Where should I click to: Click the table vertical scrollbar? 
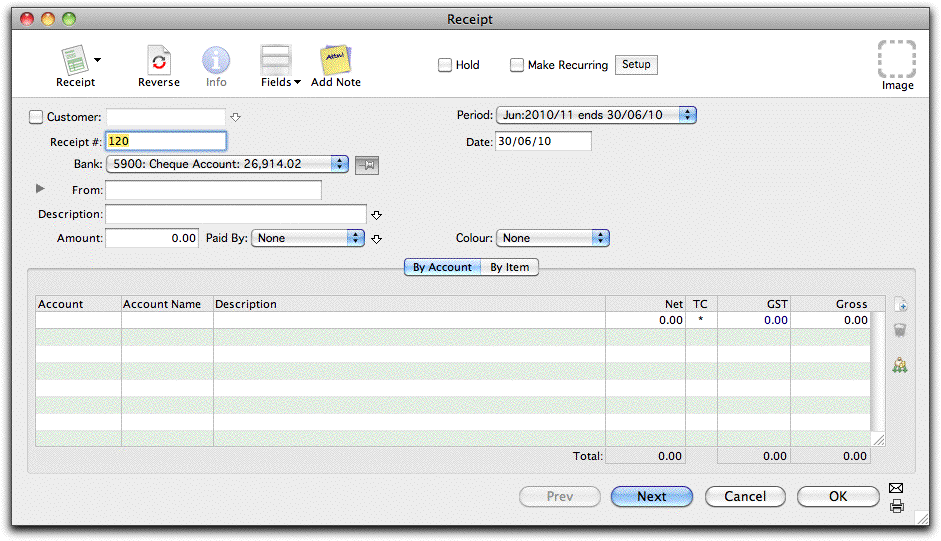(877, 372)
